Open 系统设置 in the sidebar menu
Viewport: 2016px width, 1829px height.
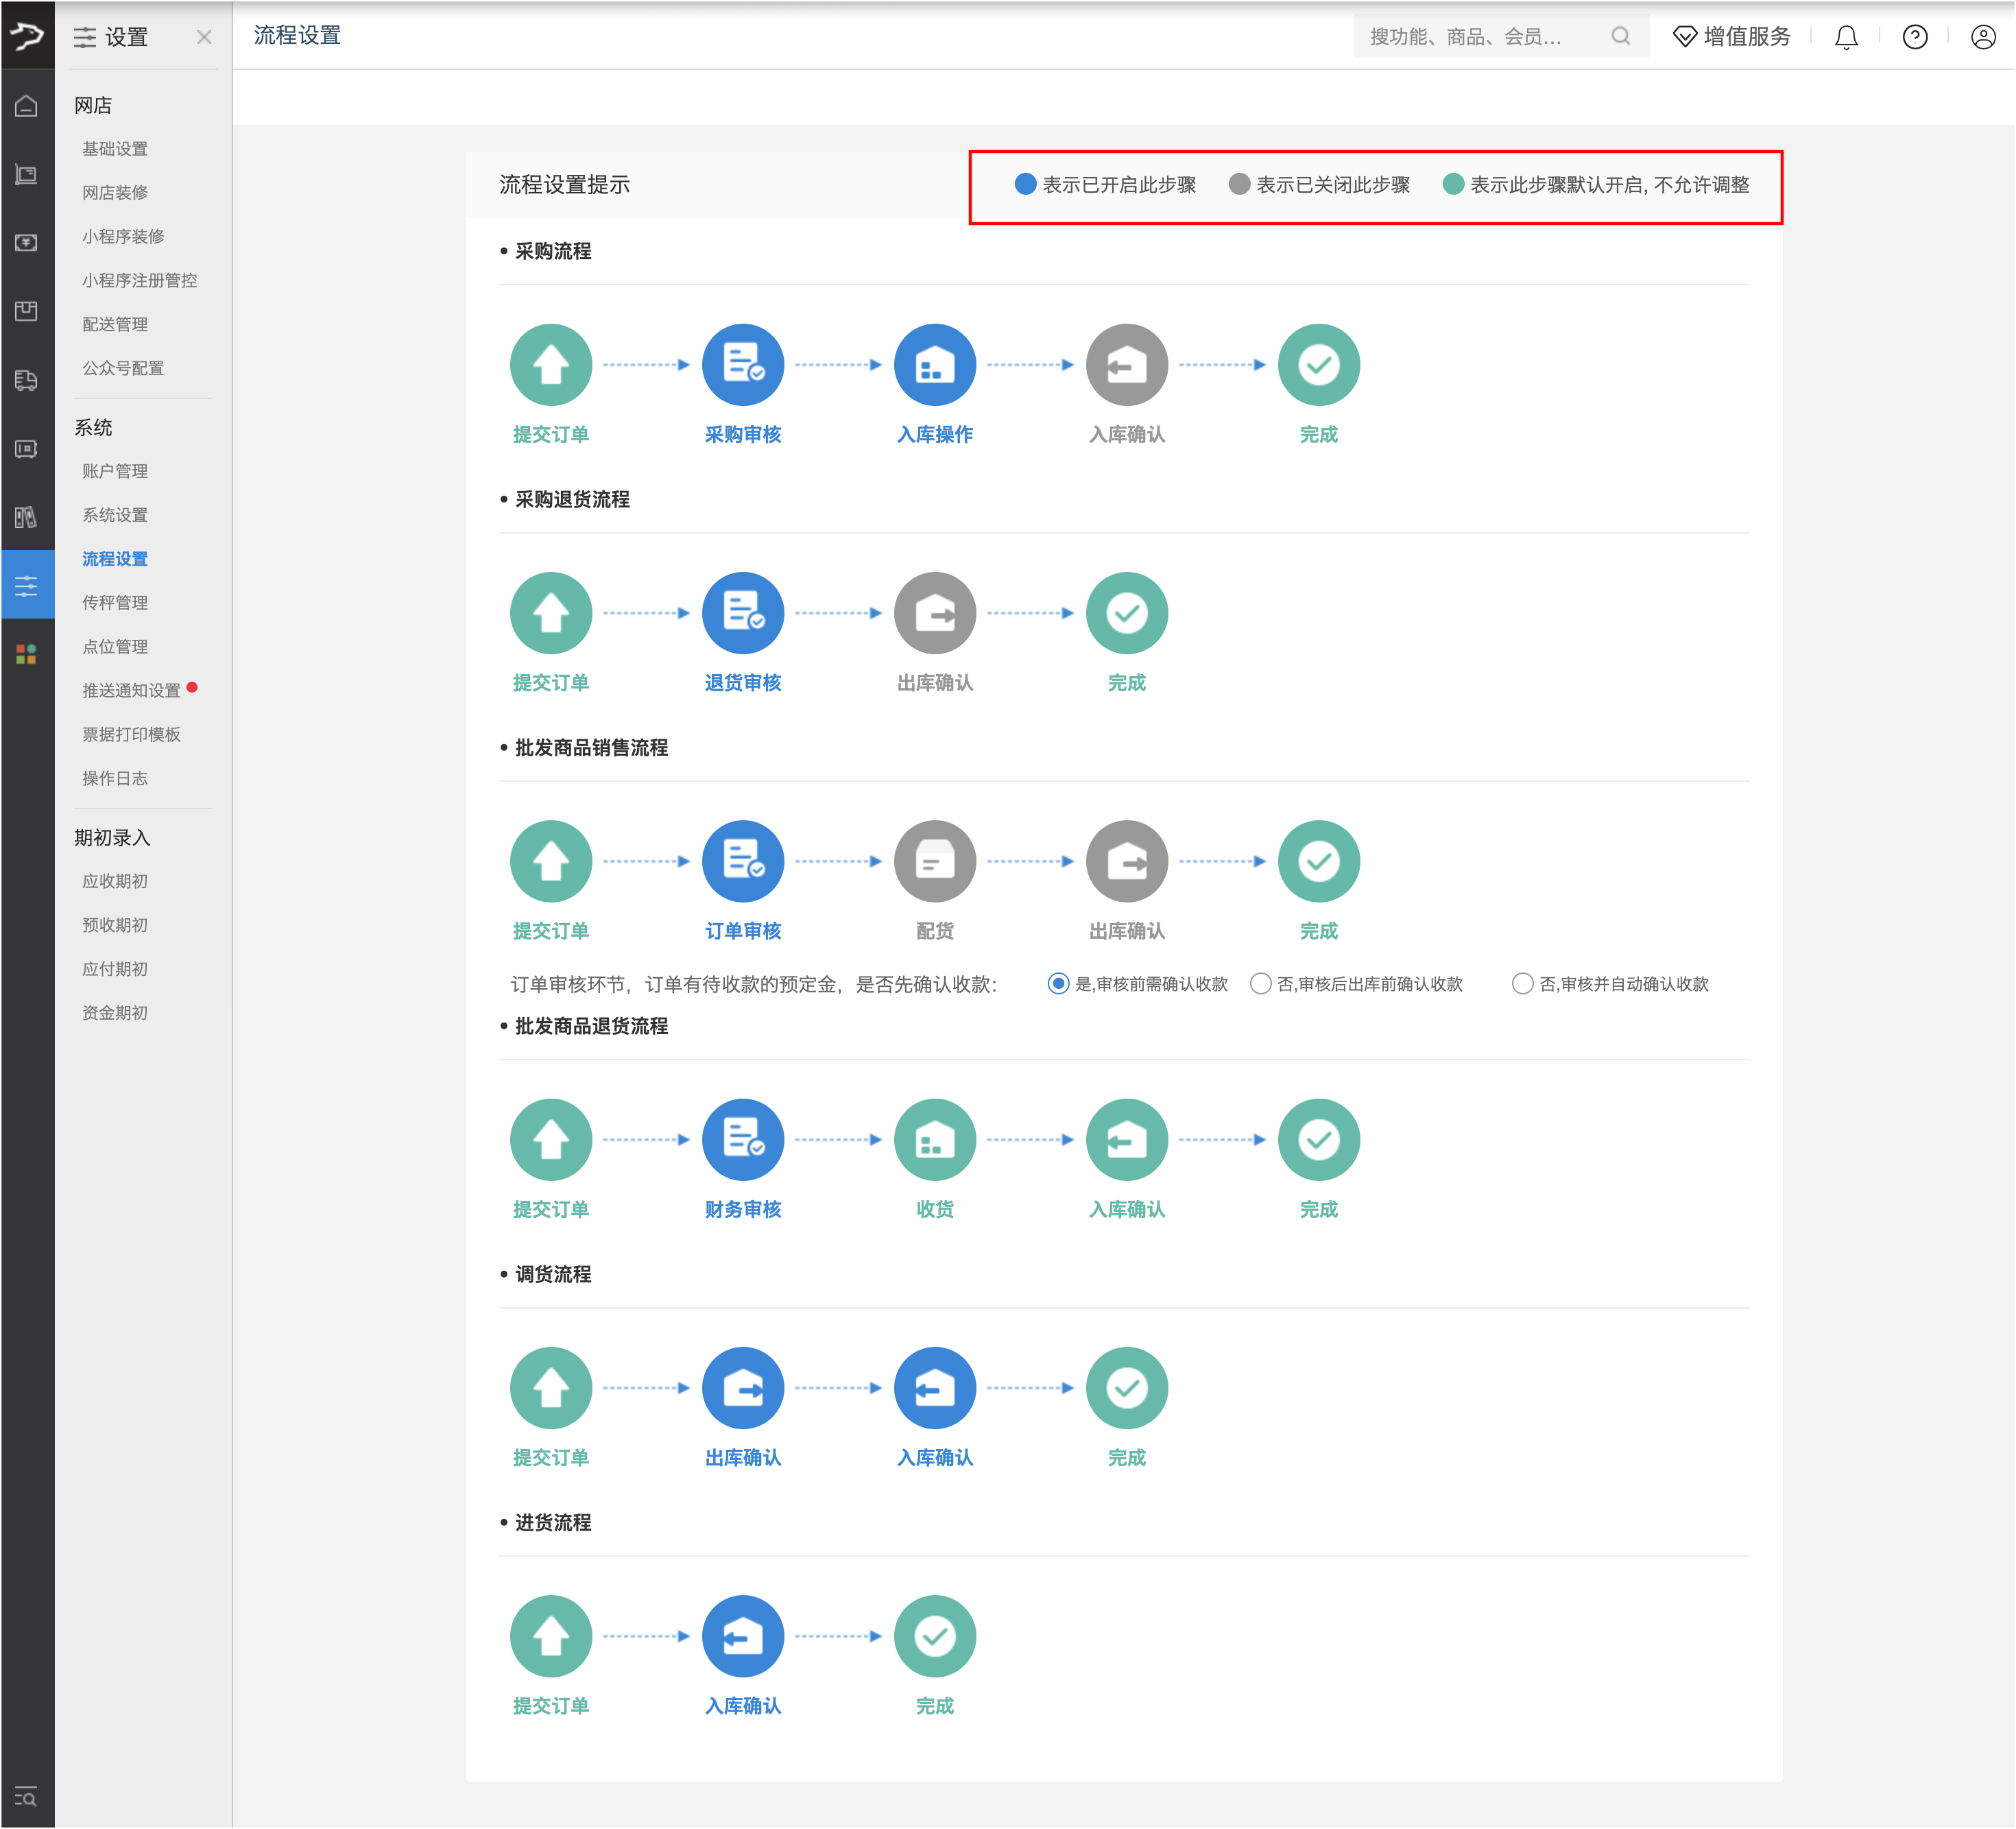point(115,515)
